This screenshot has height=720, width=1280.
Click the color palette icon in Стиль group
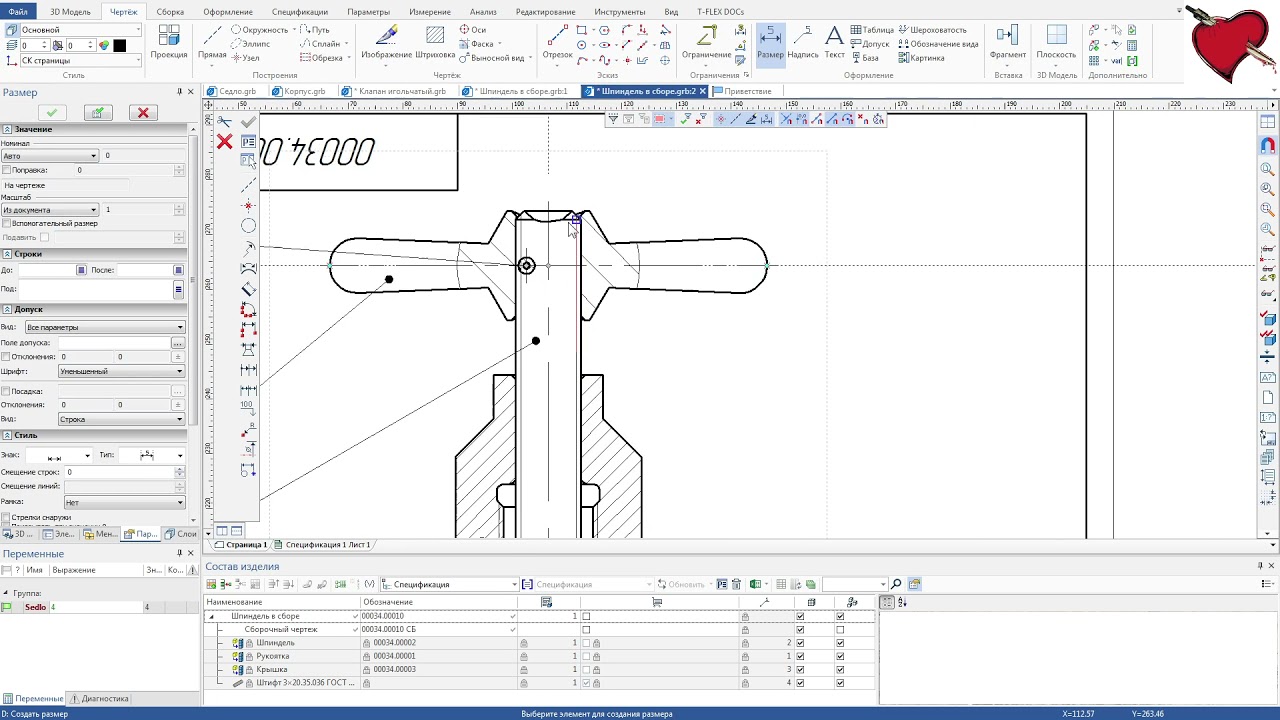coord(104,45)
